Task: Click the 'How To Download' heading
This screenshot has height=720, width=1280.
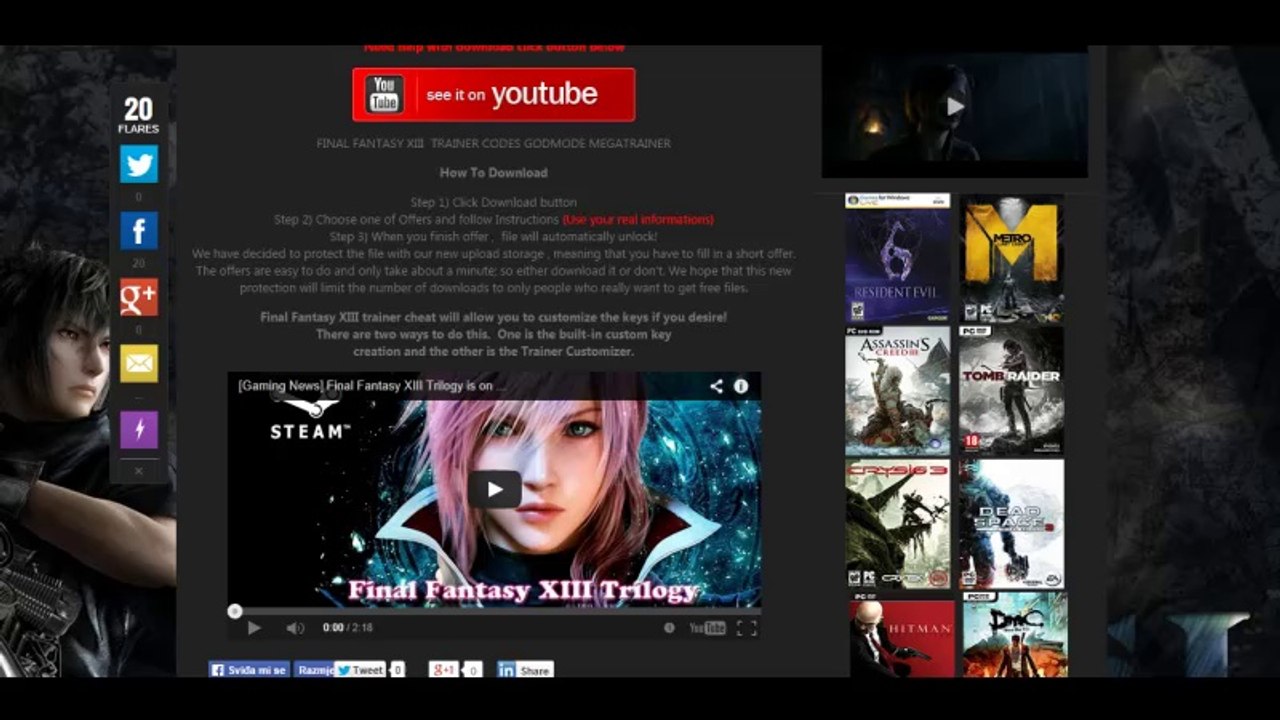Action: pyautogui.click(x=494, y=173)
